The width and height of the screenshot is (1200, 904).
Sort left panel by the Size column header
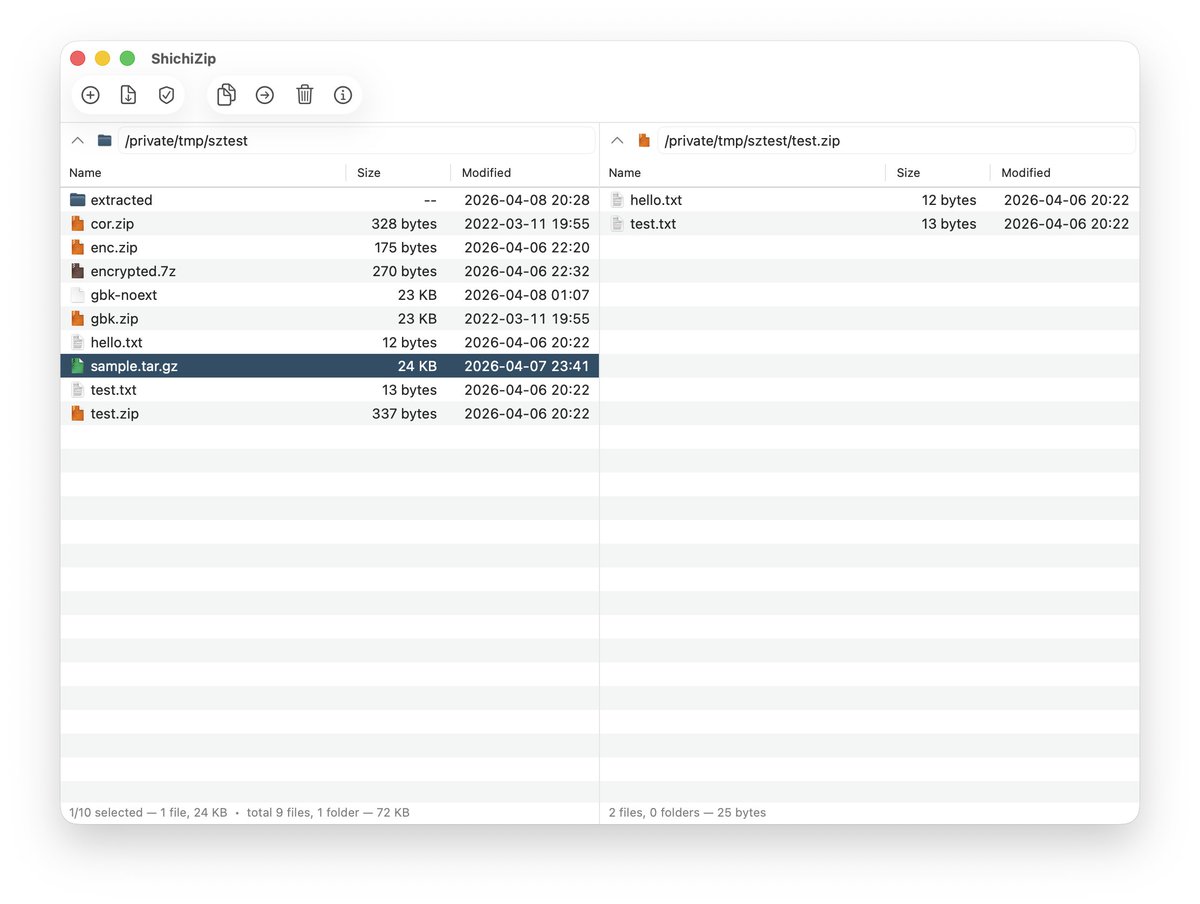point(368,172)
